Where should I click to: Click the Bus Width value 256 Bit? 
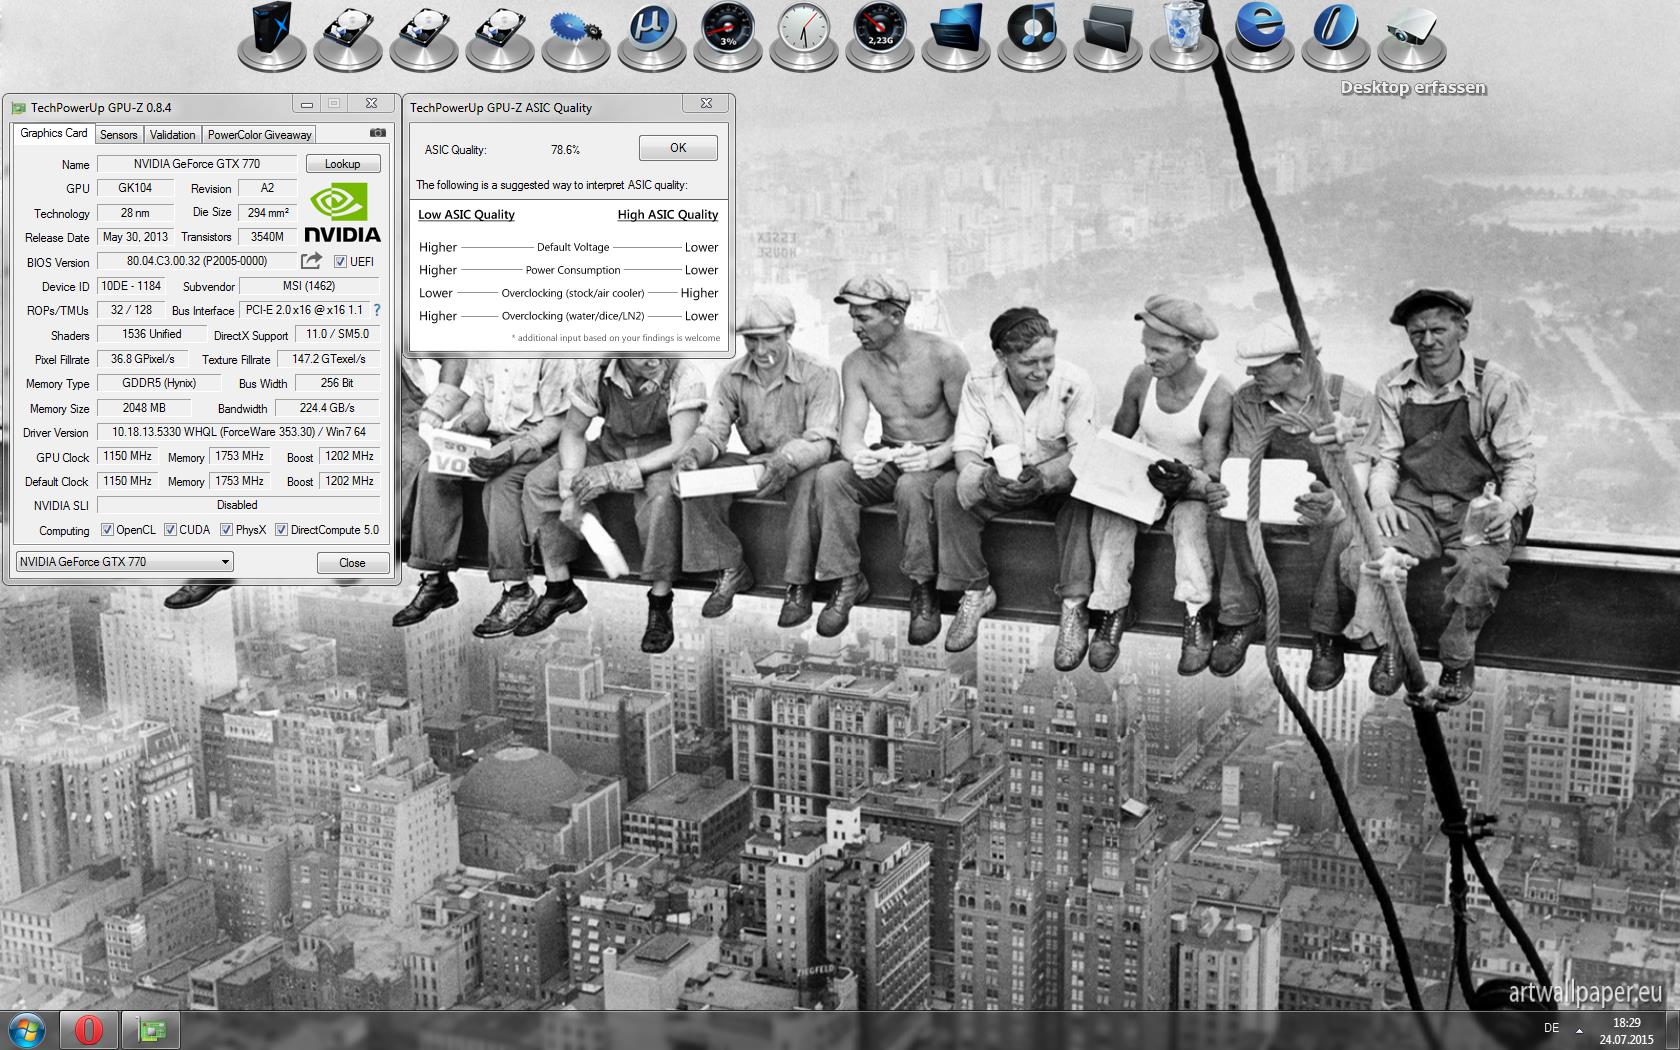337,383
